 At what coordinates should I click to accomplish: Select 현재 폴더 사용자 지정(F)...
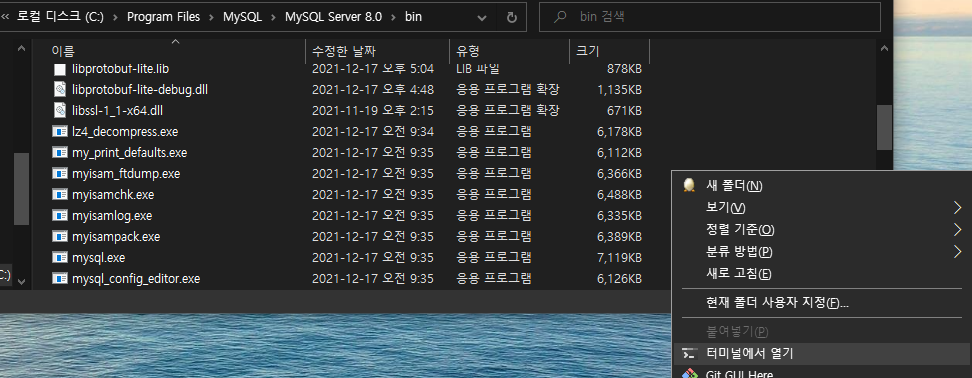[x=822, y=302]
